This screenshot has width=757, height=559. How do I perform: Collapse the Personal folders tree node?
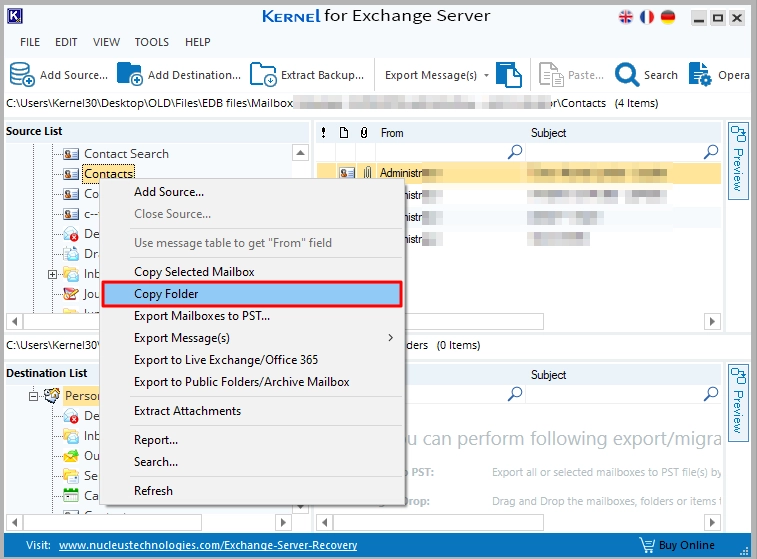coord(33,396)
